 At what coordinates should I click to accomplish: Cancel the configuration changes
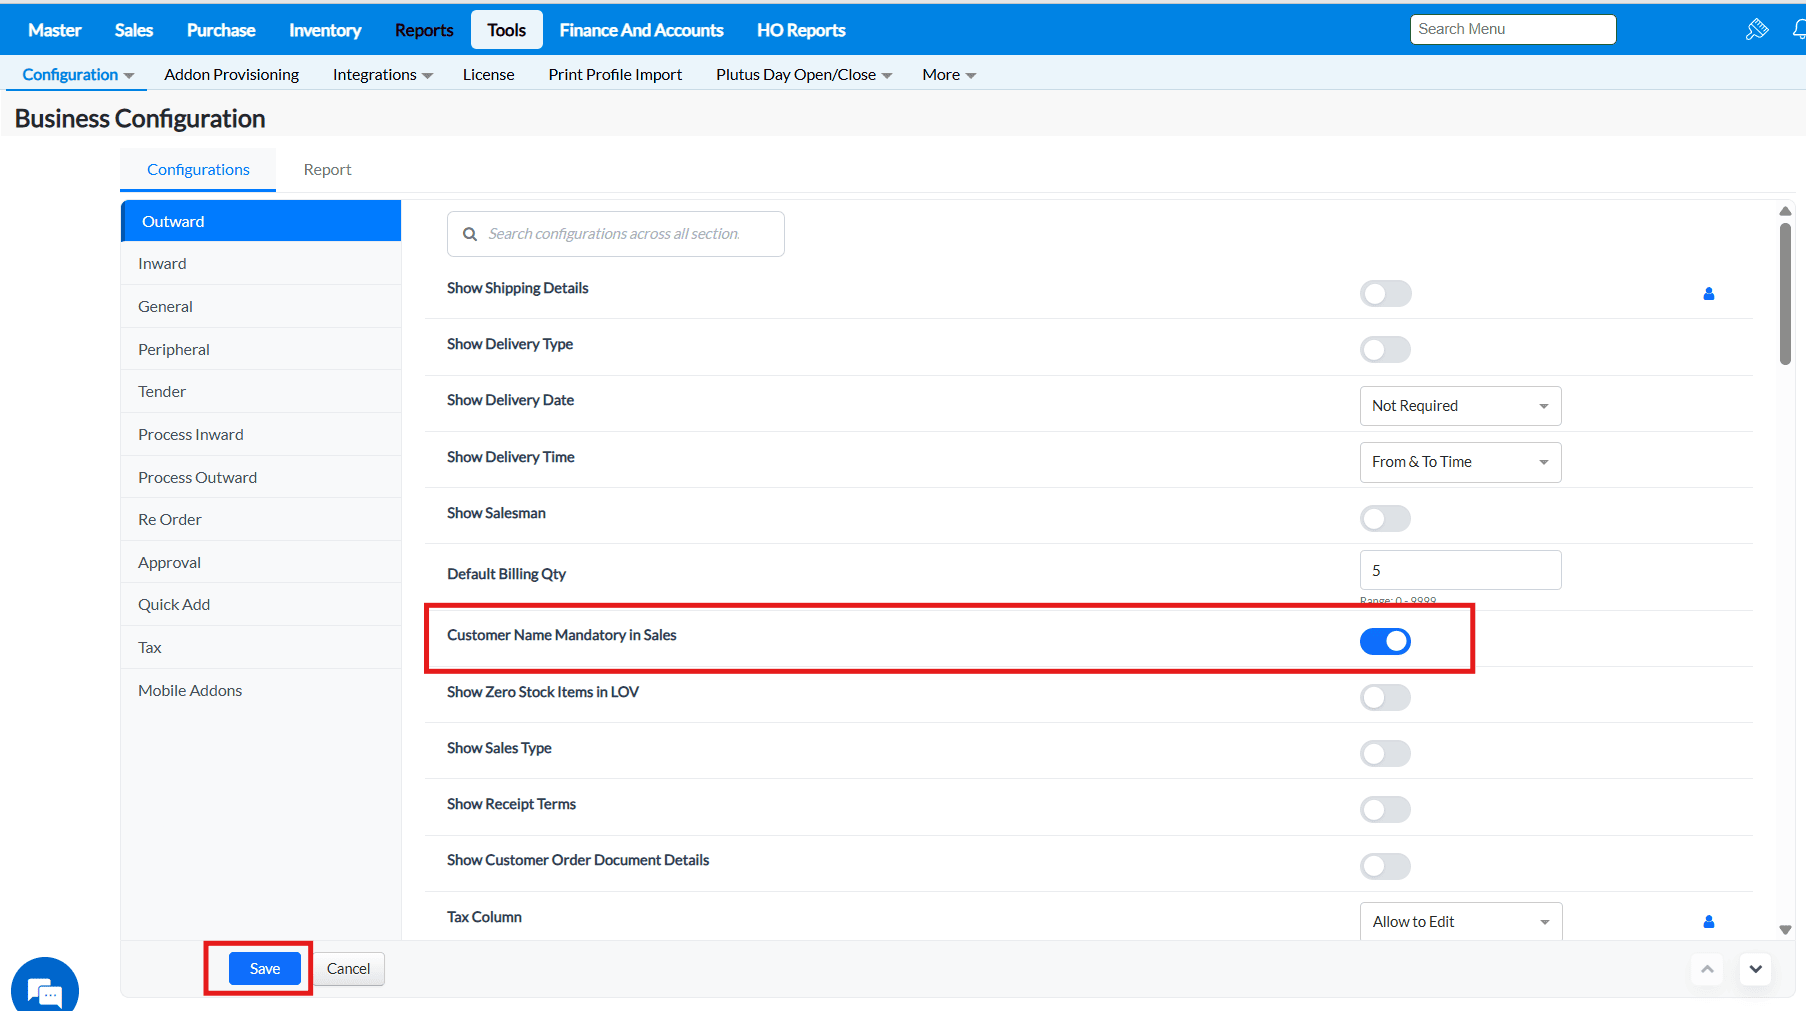[348, 968]
